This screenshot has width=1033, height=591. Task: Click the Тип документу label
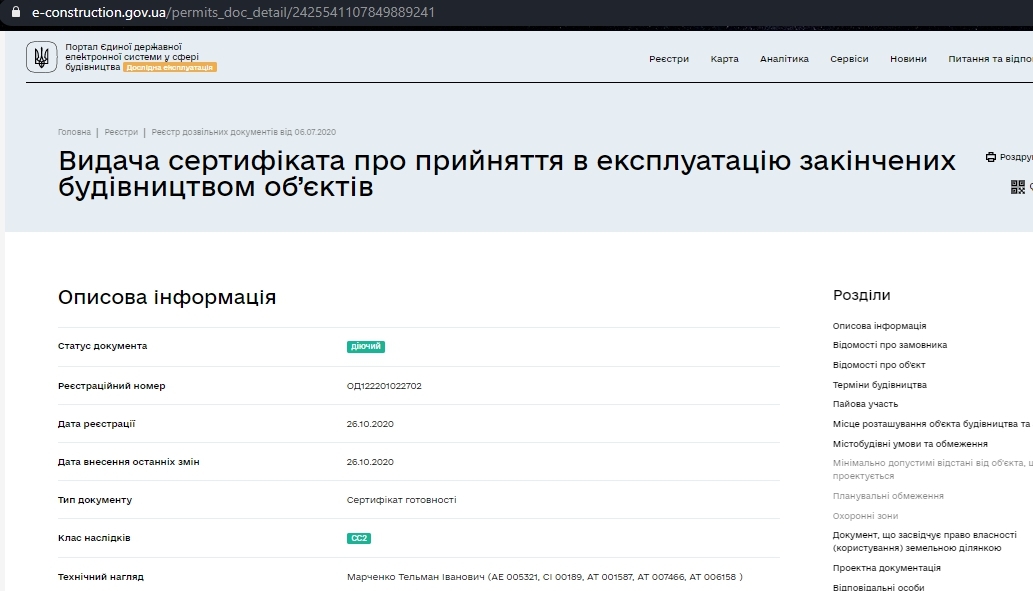pos(95,499)
